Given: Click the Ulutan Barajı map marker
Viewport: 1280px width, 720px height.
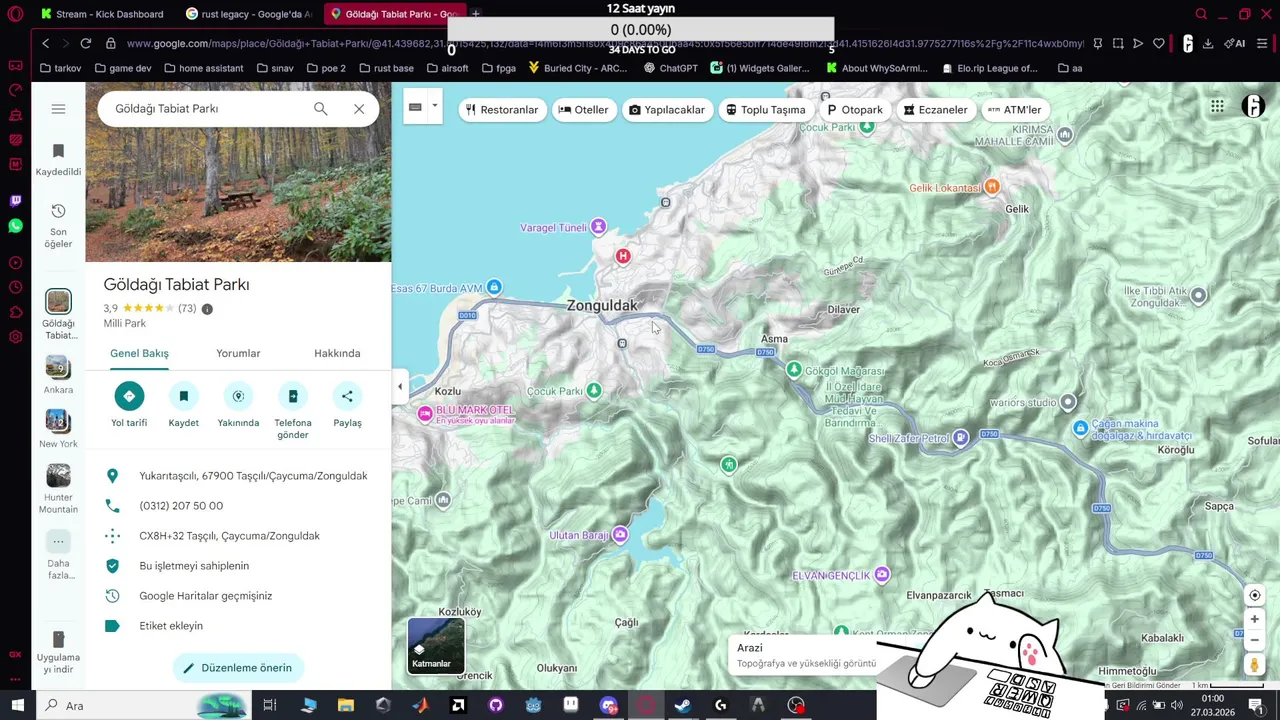Looking at the screenshot, I should coord(620,535).
